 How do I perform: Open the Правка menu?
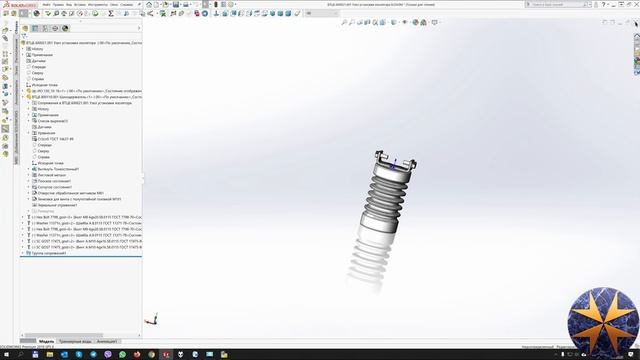[x=58, y=4]
